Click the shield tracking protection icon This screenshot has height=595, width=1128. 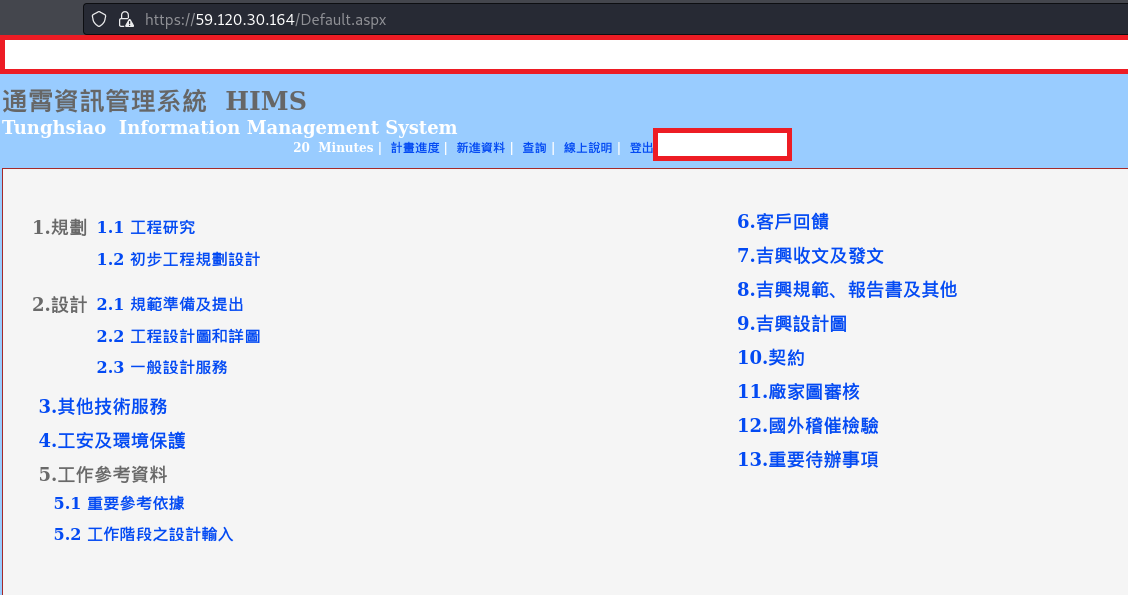99,19
